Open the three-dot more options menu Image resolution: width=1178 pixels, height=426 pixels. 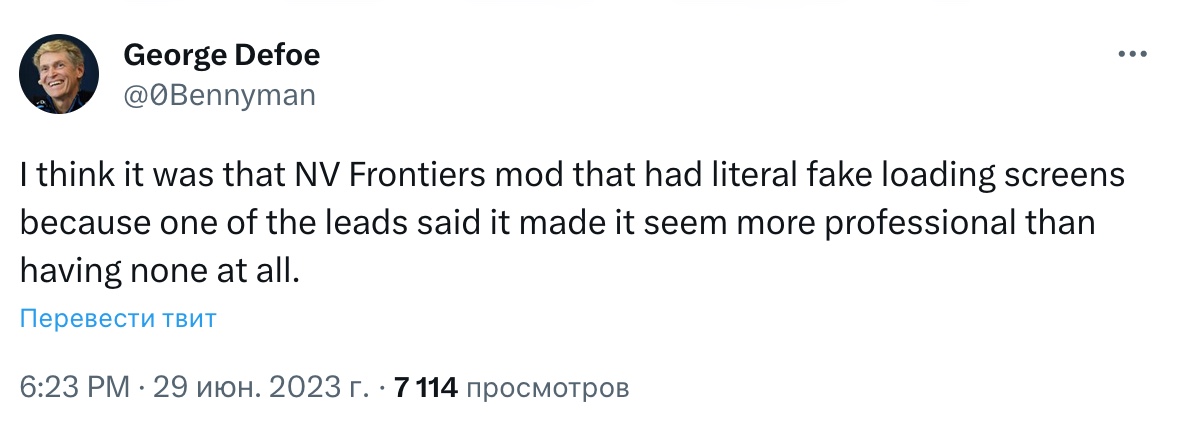coord(1131,55)
